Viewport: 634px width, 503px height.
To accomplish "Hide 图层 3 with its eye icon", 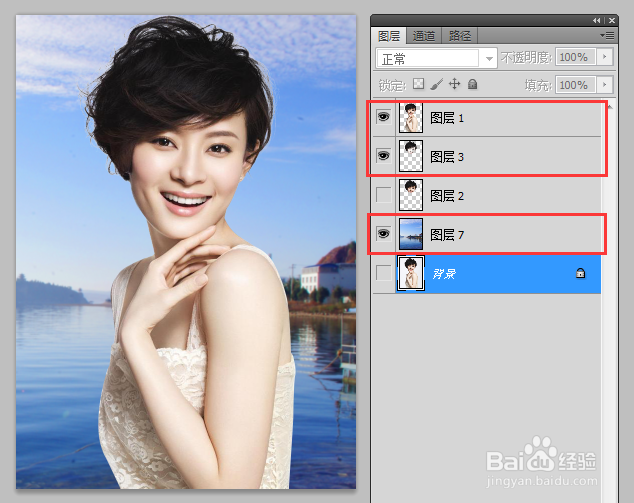I will tap(383, 156).
